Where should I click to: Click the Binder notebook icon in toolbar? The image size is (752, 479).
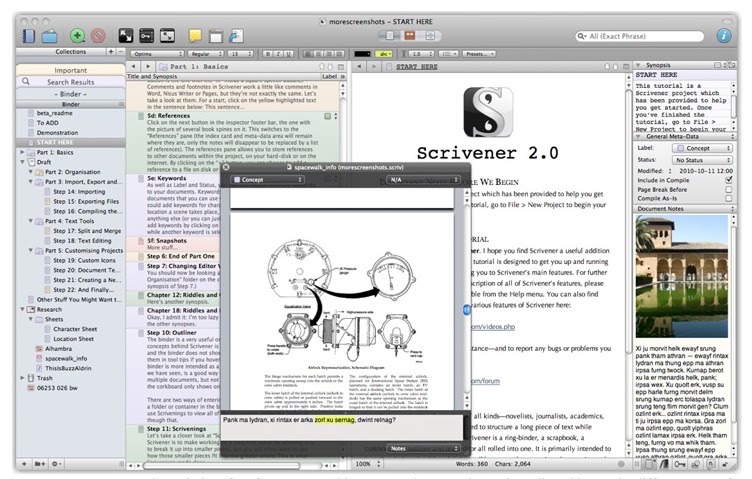(29, 36)
